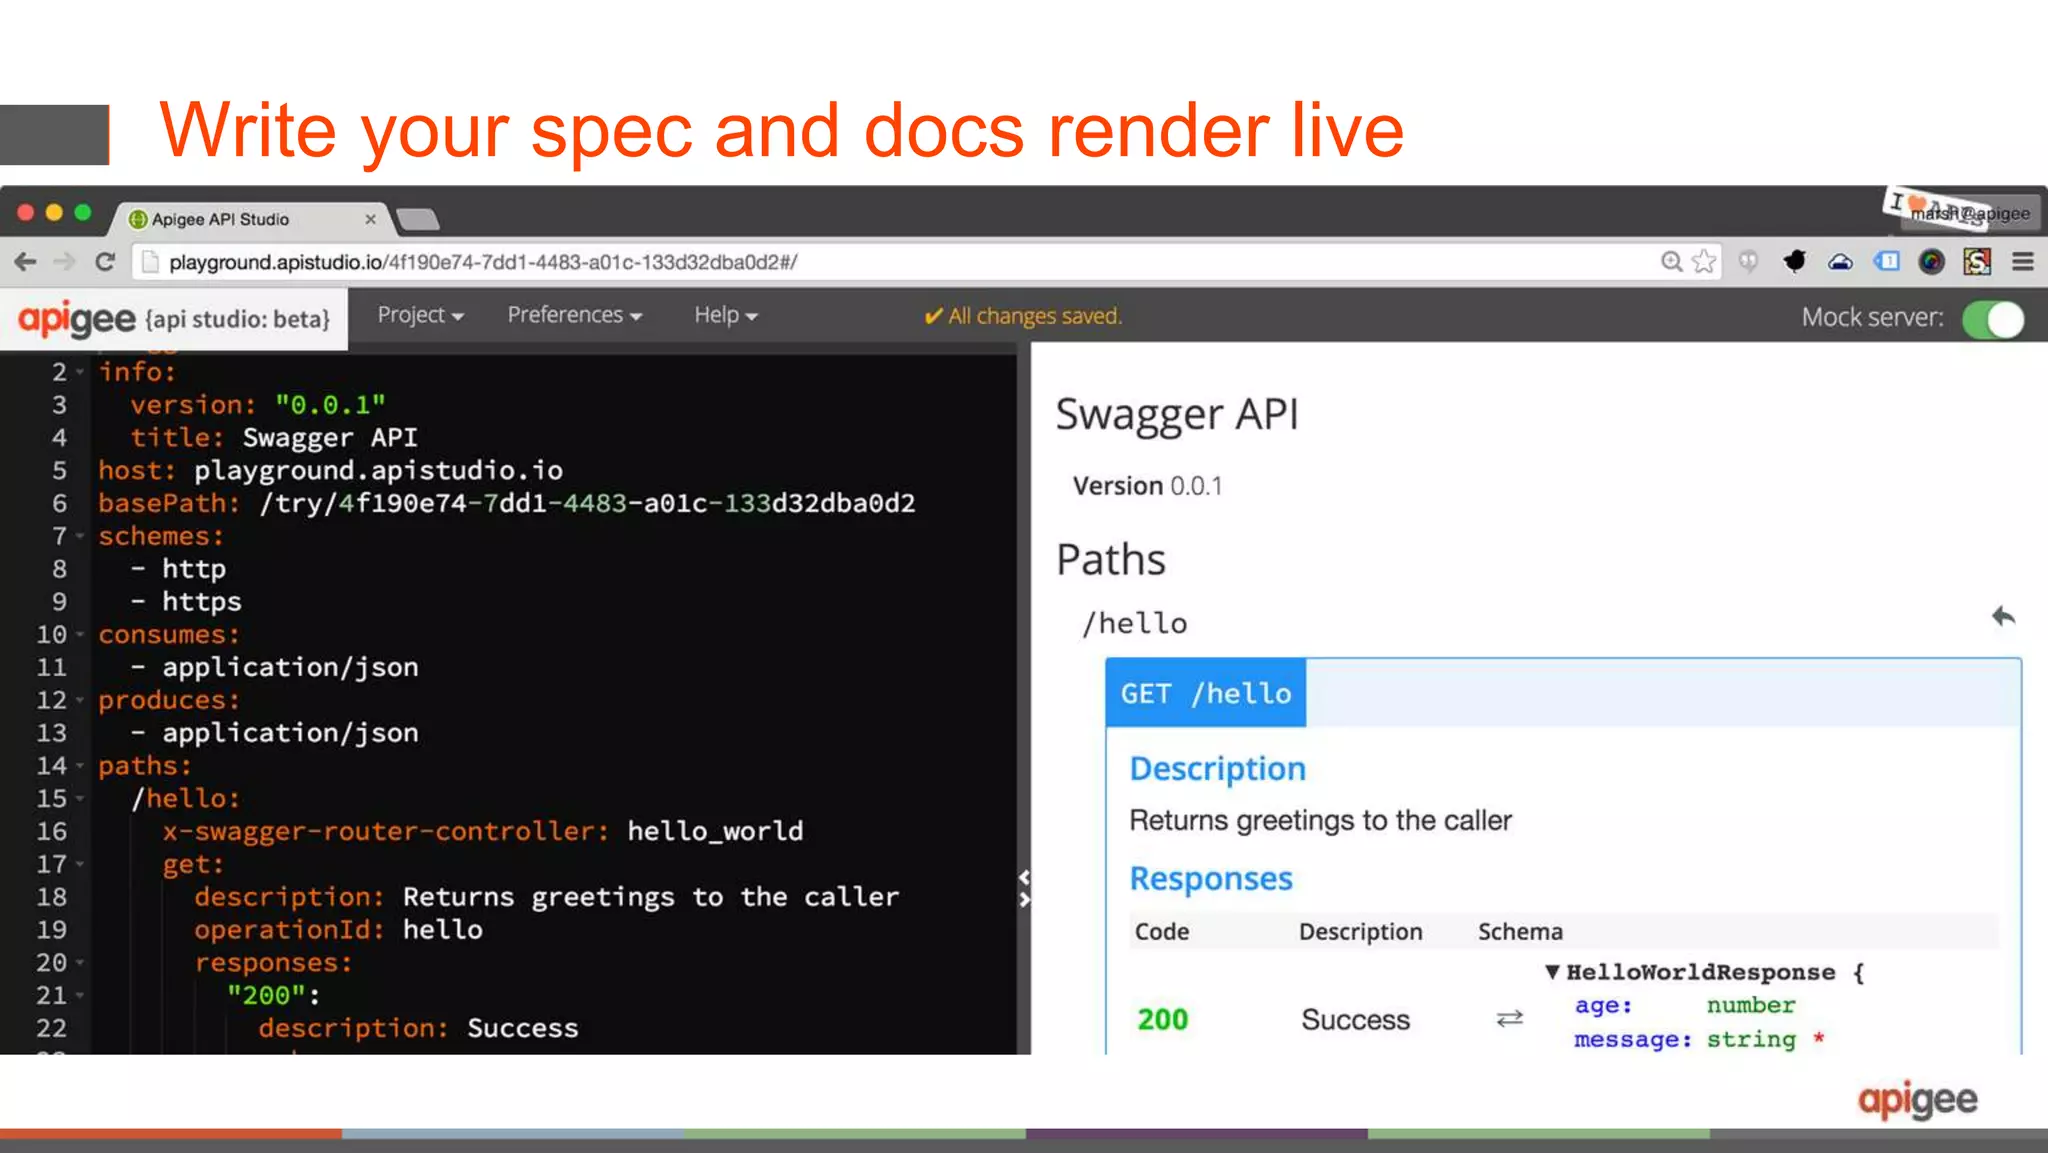Click the Schema column header
Viewport: 2048px width, 1153px height.
click(1520, 932)
